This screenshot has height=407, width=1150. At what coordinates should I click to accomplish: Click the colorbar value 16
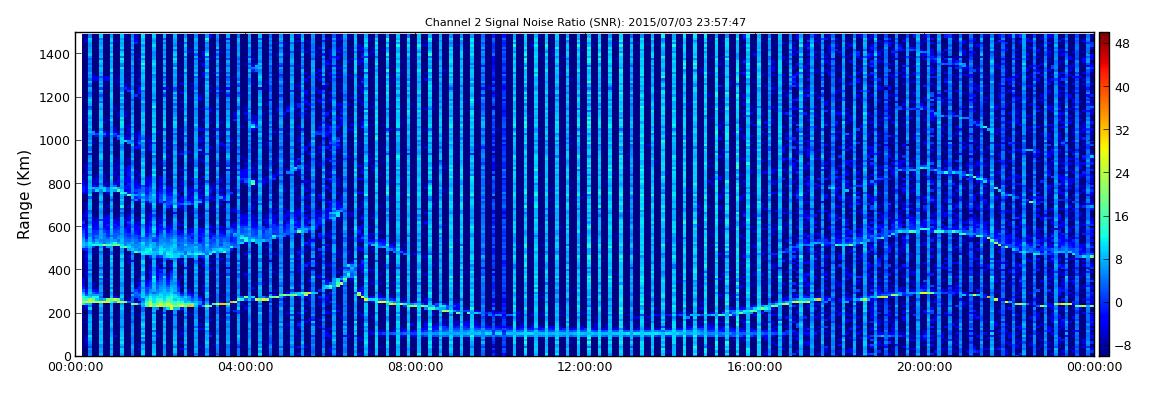[1122, 216]
